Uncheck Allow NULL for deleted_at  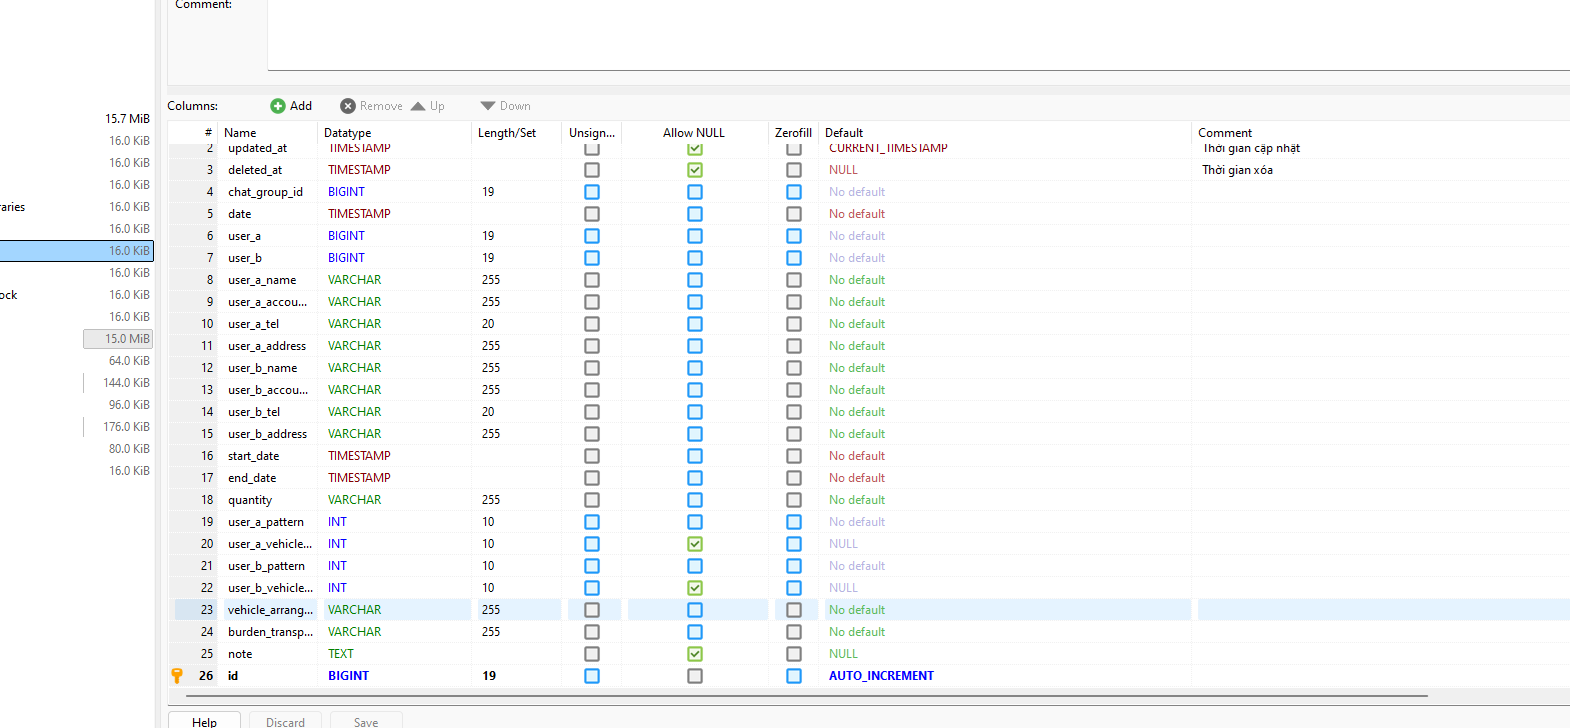(695, 170)
